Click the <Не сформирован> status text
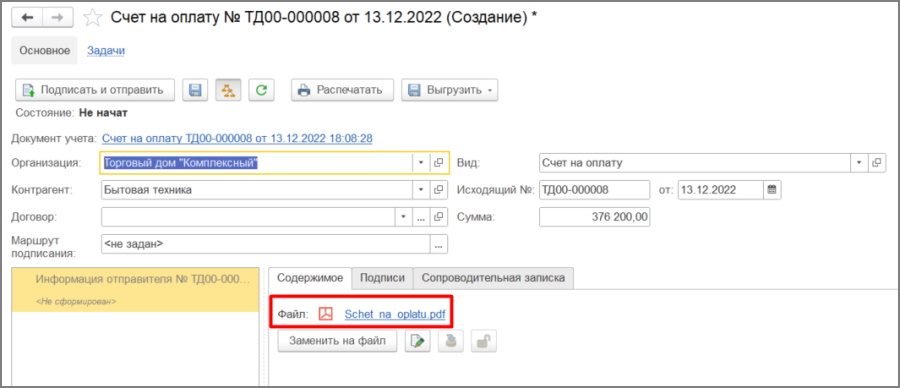Viewport: 900px width, 388px height. (76, 301)
